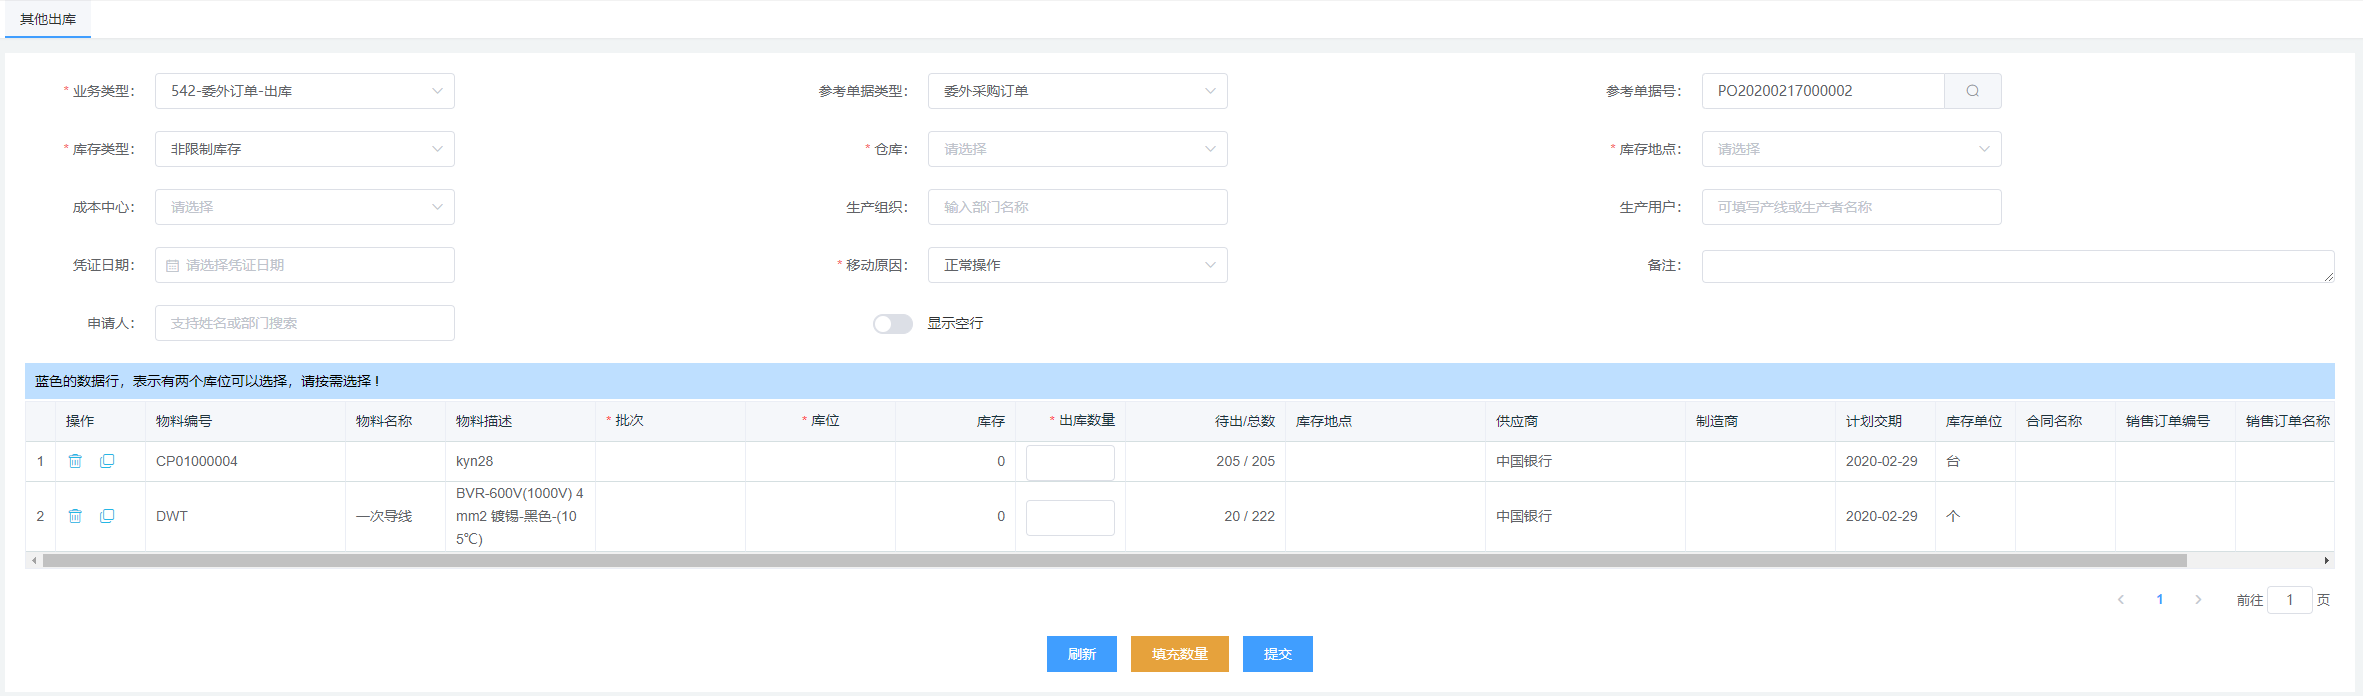Click the search icon beside 参考单据号

click(x=1972, y=91)
